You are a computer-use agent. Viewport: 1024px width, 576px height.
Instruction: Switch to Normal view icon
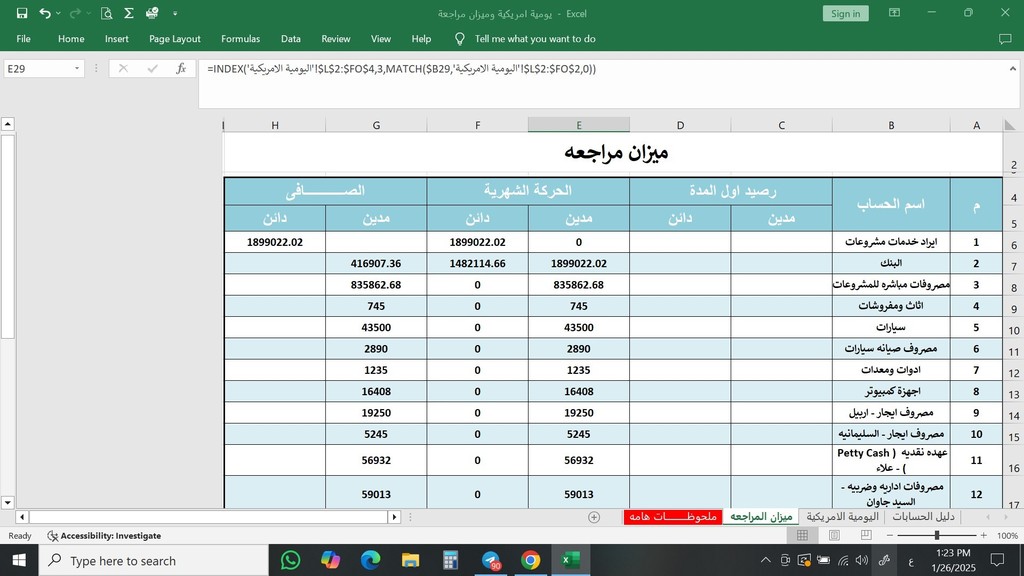802,536
